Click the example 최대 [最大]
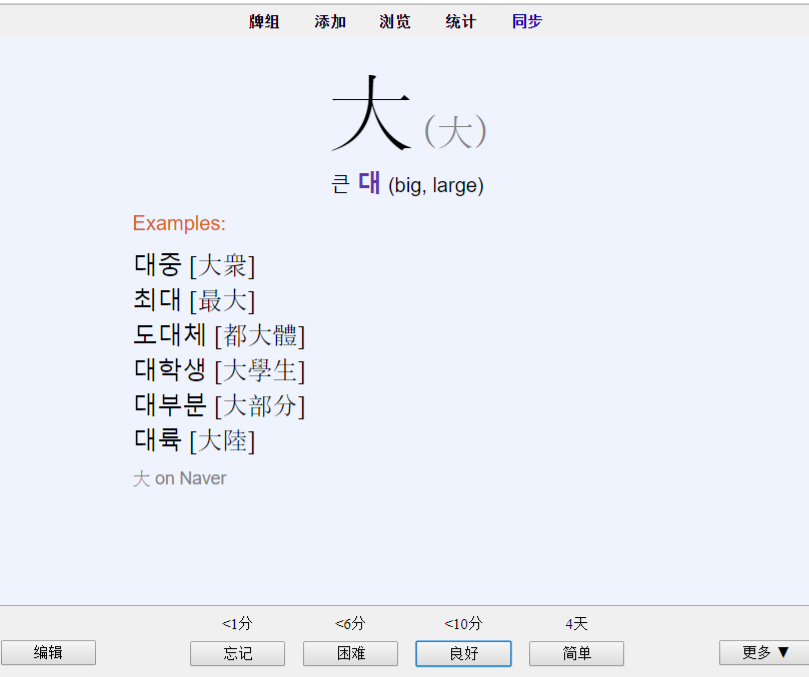 194,300
